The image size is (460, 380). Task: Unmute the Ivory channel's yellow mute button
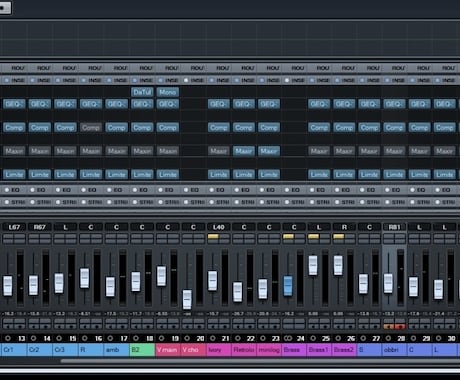(x=213, y=236)
